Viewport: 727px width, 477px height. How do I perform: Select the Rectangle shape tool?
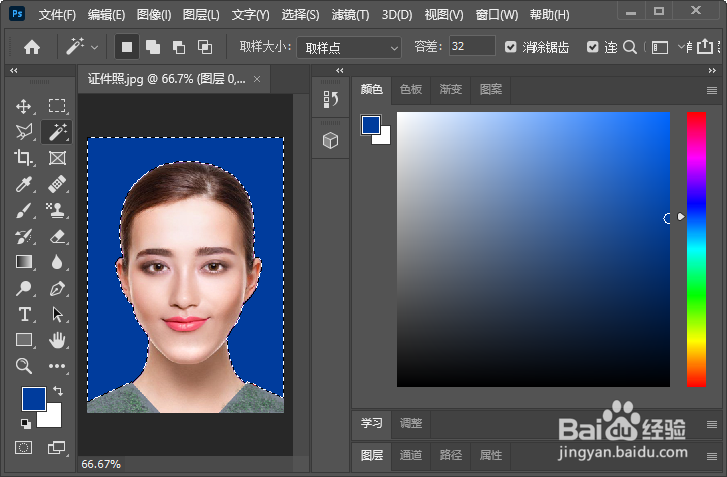(x=24, y=340)
